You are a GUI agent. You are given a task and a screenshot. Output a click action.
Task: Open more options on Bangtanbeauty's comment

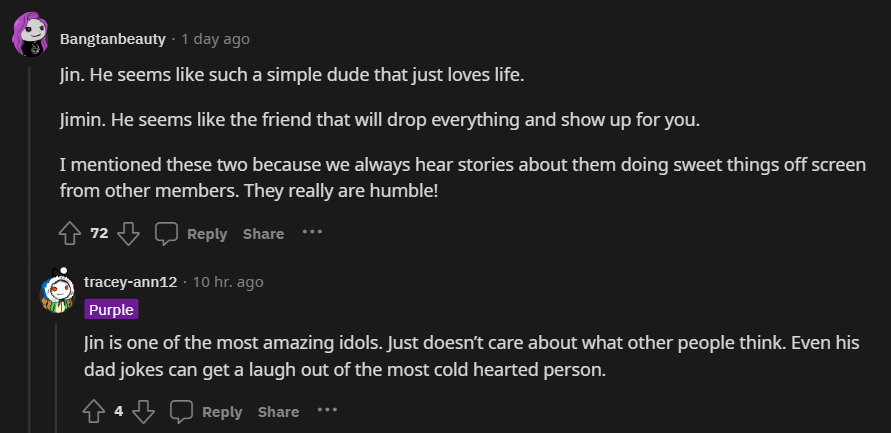(x=312, y=232)
